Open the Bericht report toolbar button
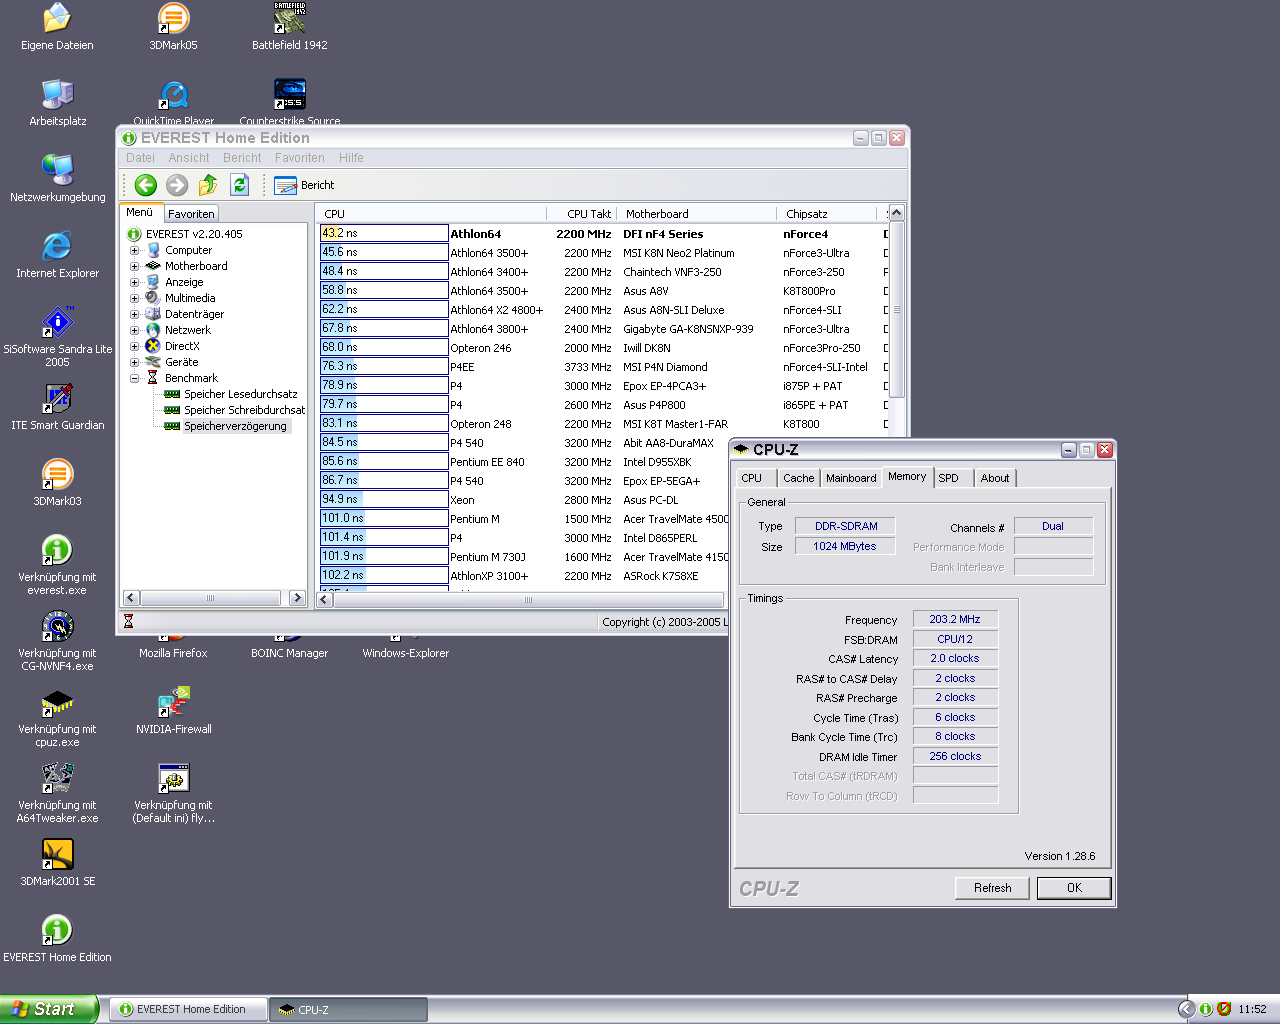The width and height of the screenshot is (1280, 1024). [x=304, y=185]
